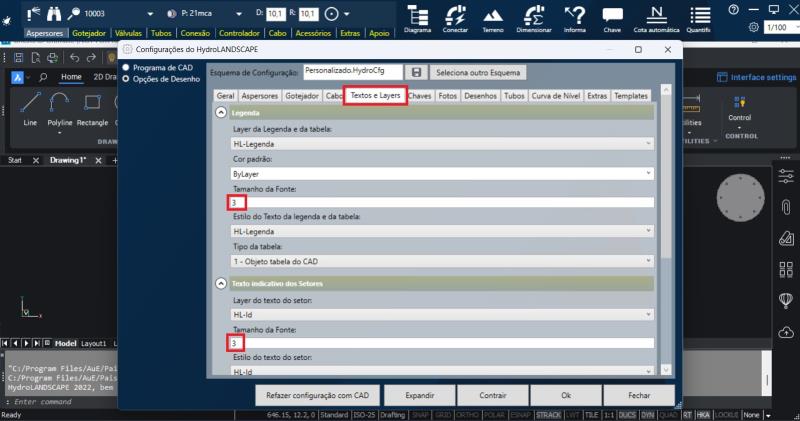Click the Dimensionar icon
The width and height of the screenshot is (800, 421).
(x=534, y=16)
